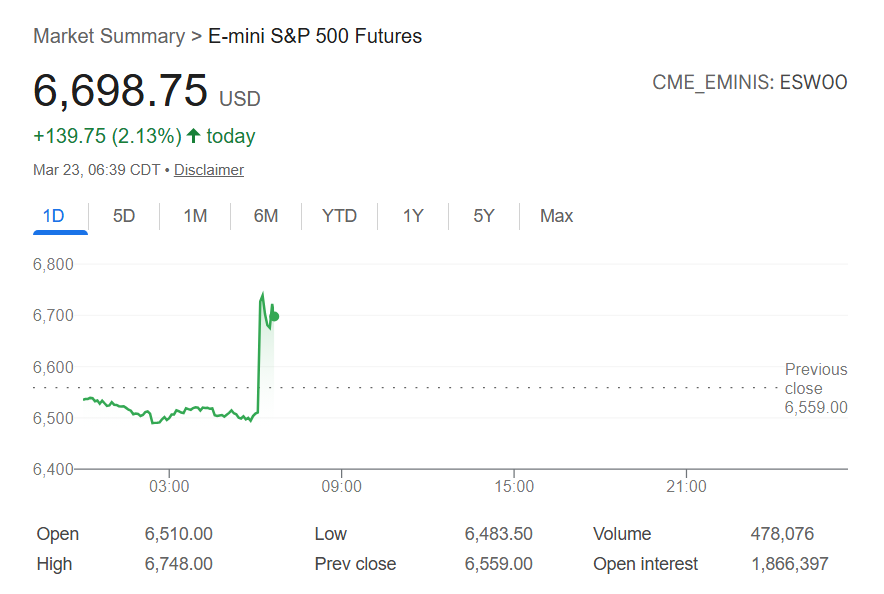Click the CME_EMINIS: ESW00 ticker label
Image resolution: width=884 pixels, height=594 pixels.
tap(749, 82)
